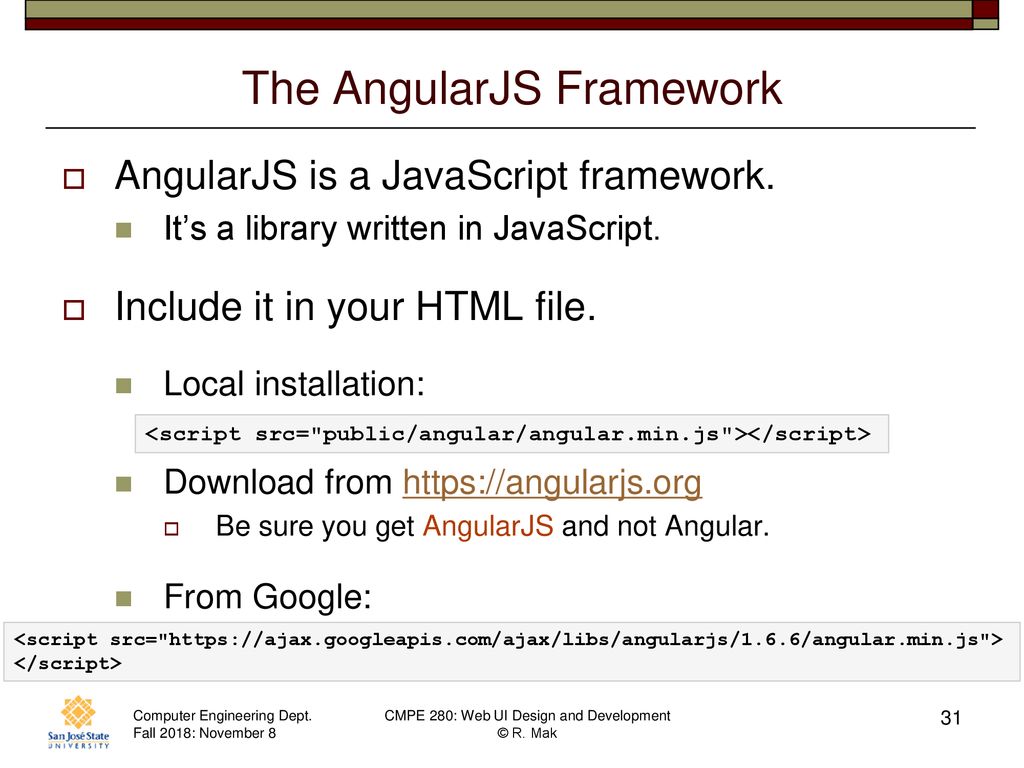The height and width of the screenshot is (768, 1024).
Task: Click the slide number 31
Action: [950, 718]
